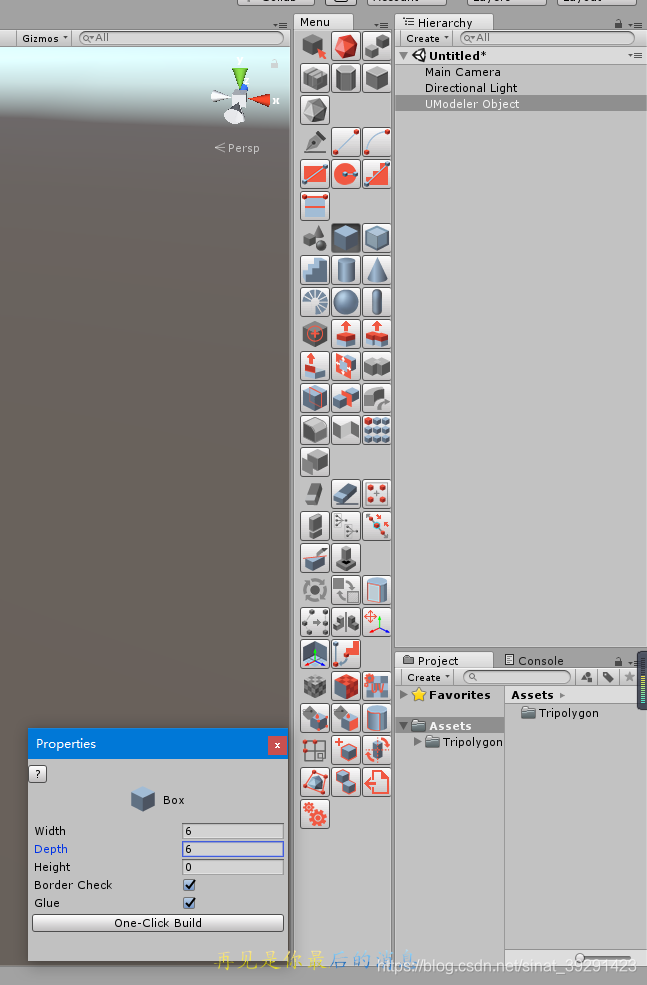This screenshot has height=985, width=647.
Task: Click the Width input field
Action: click(x=232, y=831)
